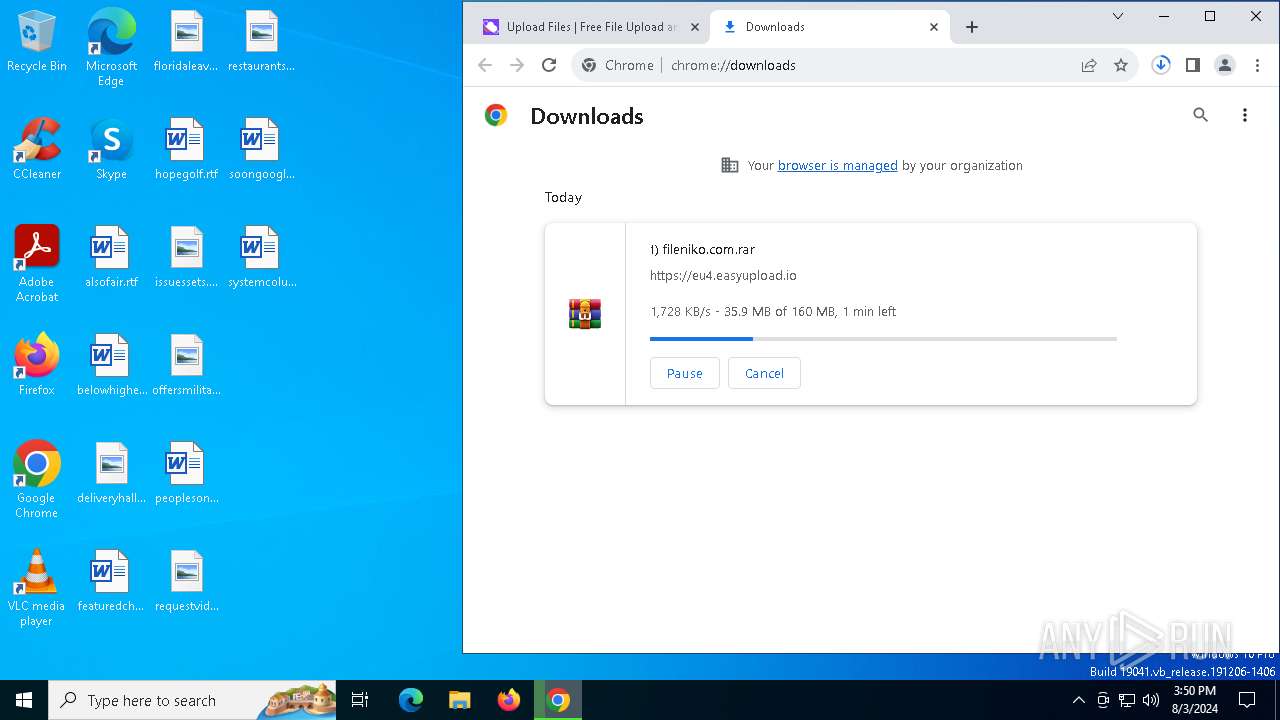Viewport: 1280px width, 720px height.
Task: Click the eu4.easyupload.io source link
Action: click(723, 276)
